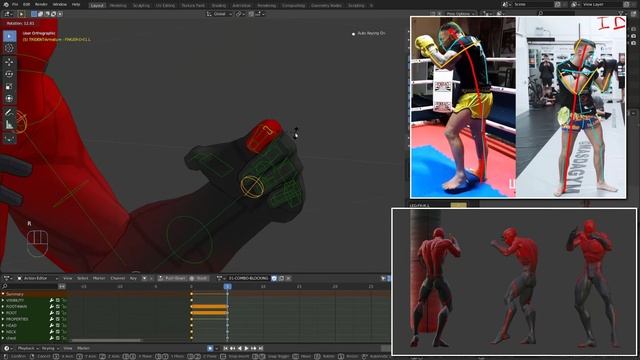
Task: Expand the ROOT channel group
Action: pyautogui.click(x=3, y=313)
